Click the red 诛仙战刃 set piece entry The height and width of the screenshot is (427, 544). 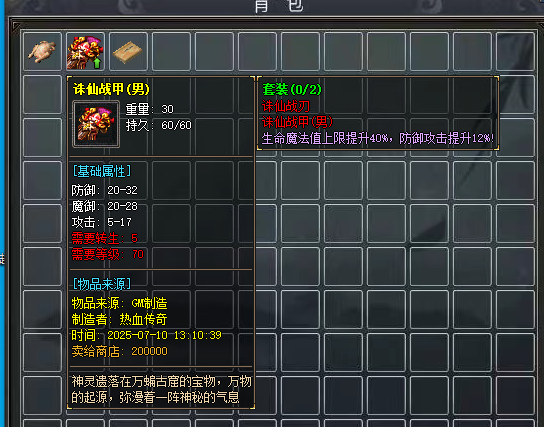286,106
